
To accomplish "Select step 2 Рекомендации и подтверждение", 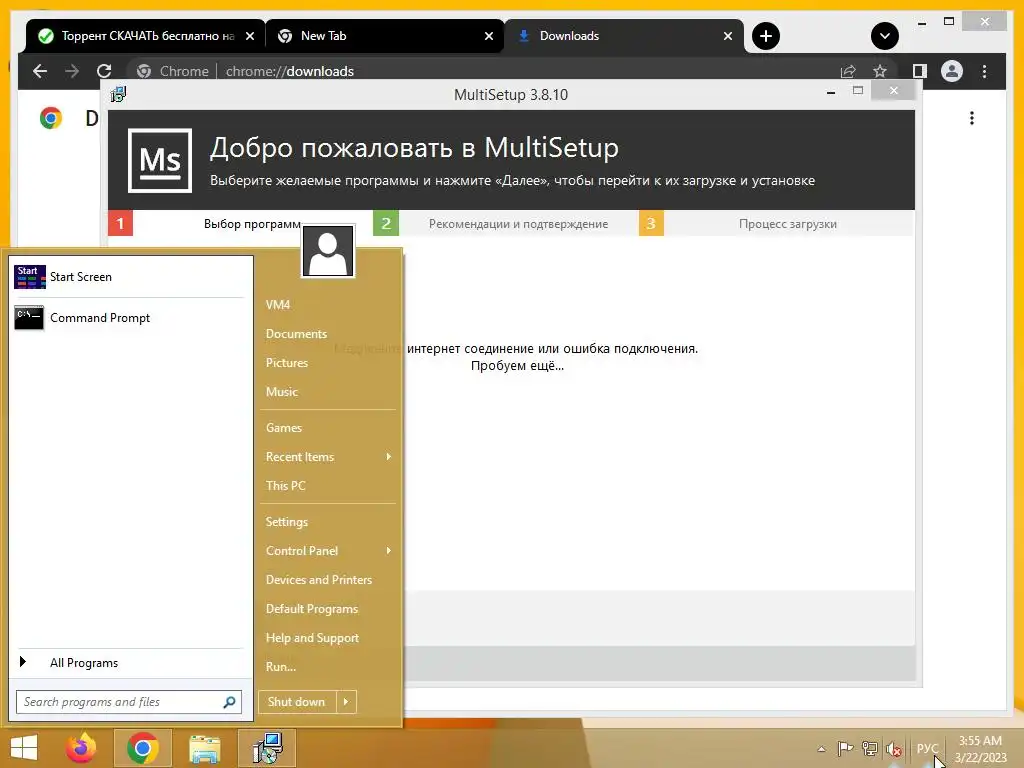I will click(x=505, y=224).
